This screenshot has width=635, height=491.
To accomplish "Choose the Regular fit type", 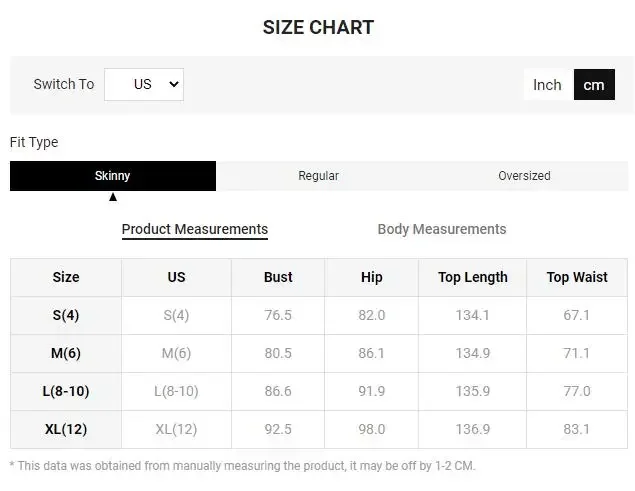I will coord(318,176).
